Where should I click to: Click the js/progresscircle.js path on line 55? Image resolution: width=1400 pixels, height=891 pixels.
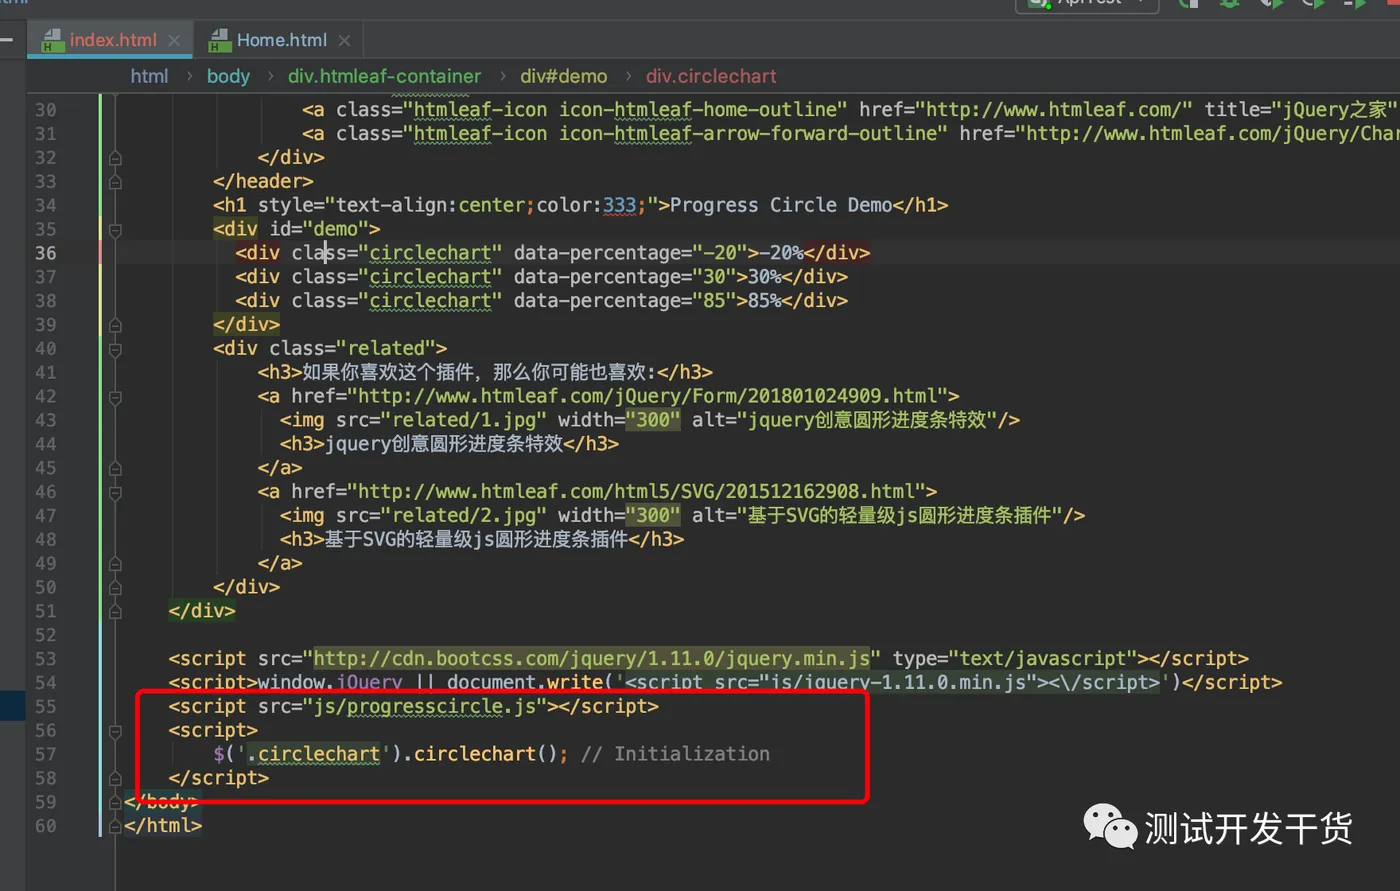click(x=425, y=707)
